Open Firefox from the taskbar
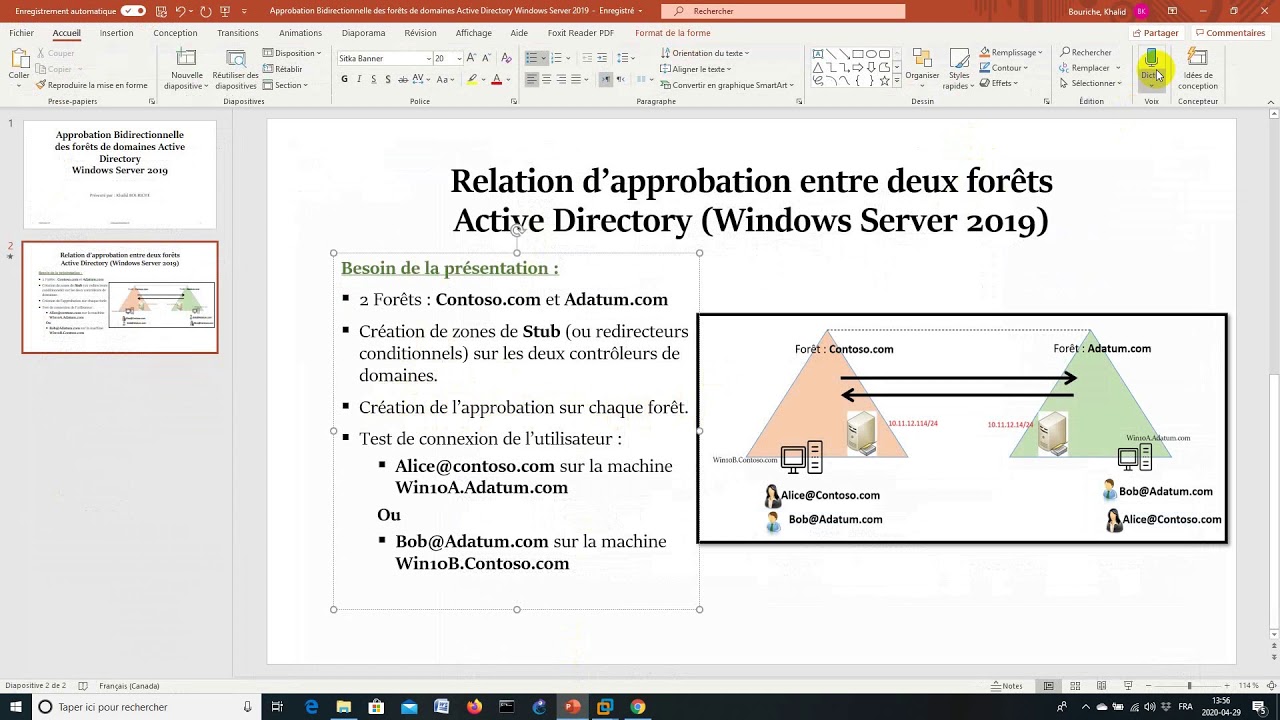This screenshot has height=720, width=1280. (474, 707)
